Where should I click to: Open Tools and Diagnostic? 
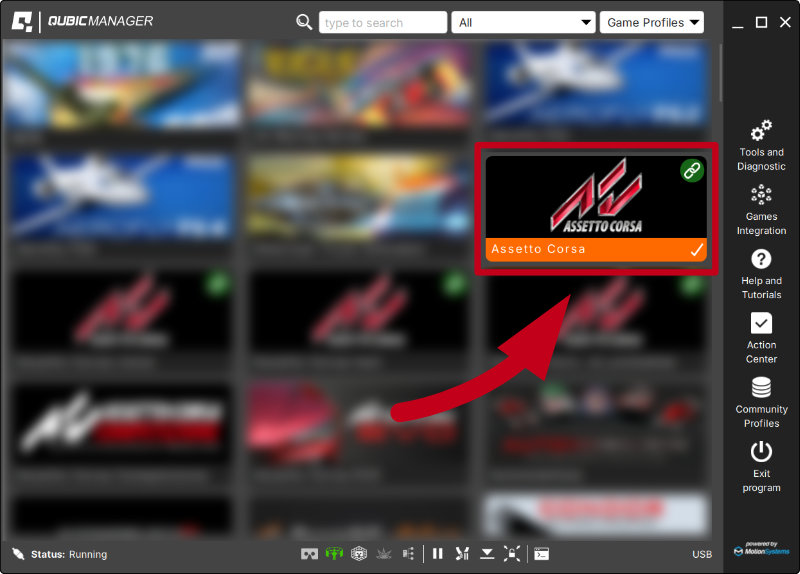click(x=761, y=145)
